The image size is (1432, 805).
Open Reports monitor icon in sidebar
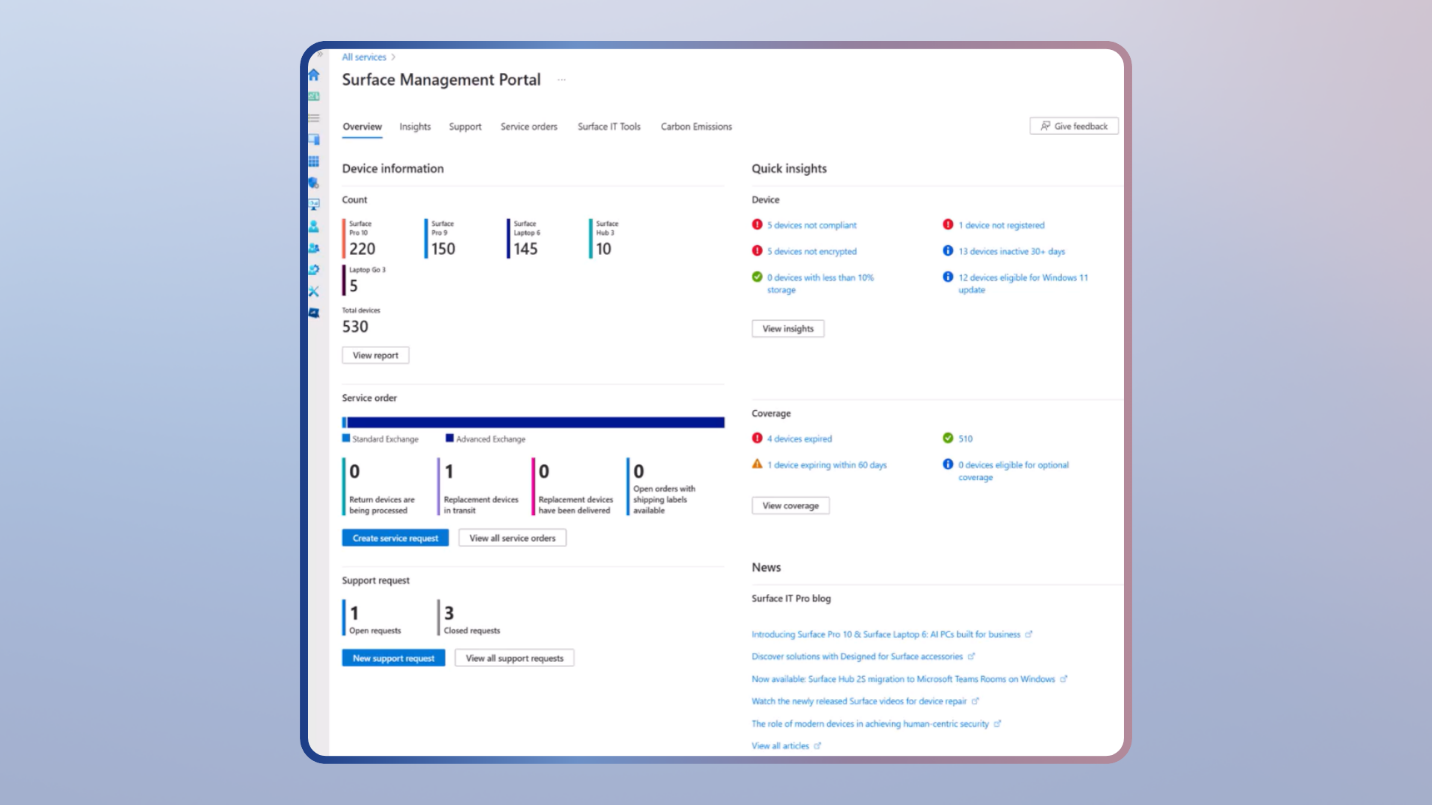click(x=314, y=204)
